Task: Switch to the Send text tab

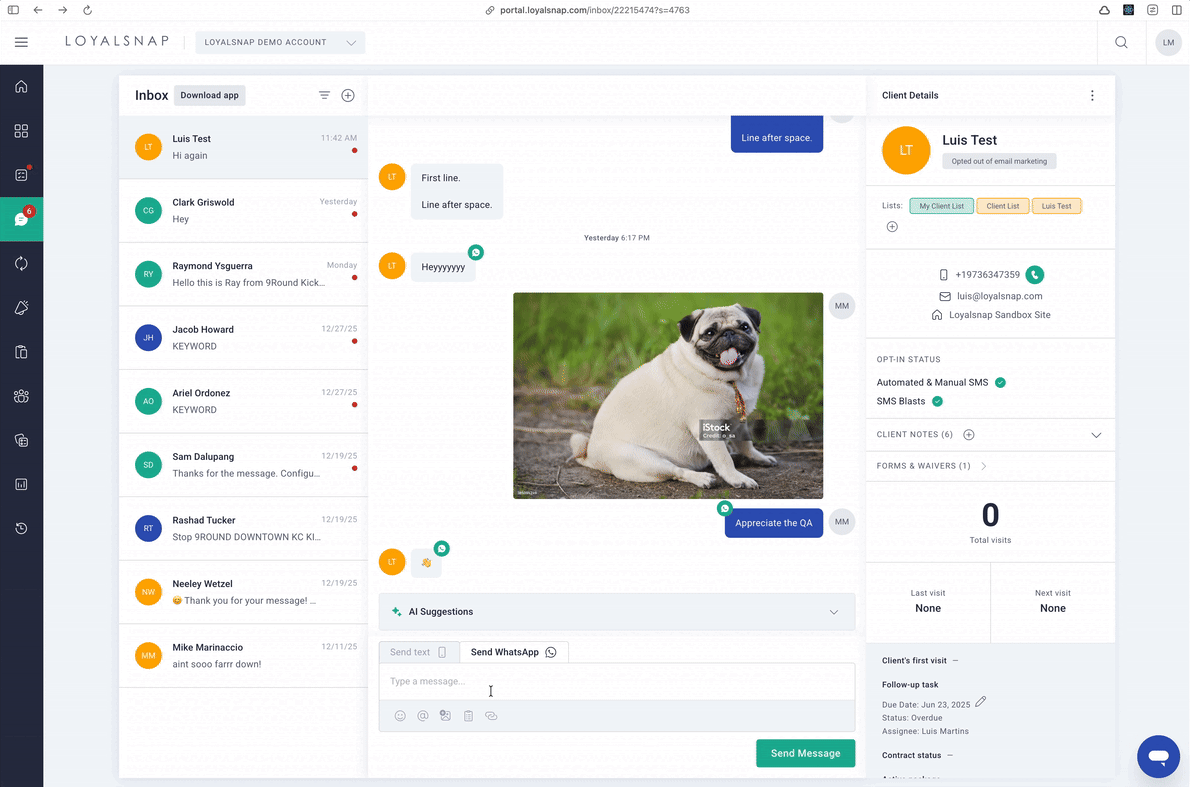Action: (418, 652)
